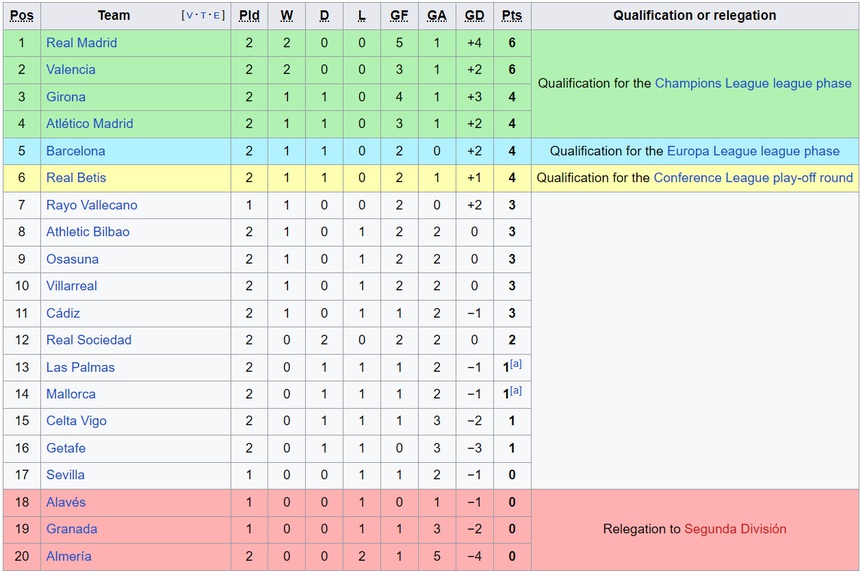
Task: Open the Conference League play-off round link
Action: pos(753,178)
